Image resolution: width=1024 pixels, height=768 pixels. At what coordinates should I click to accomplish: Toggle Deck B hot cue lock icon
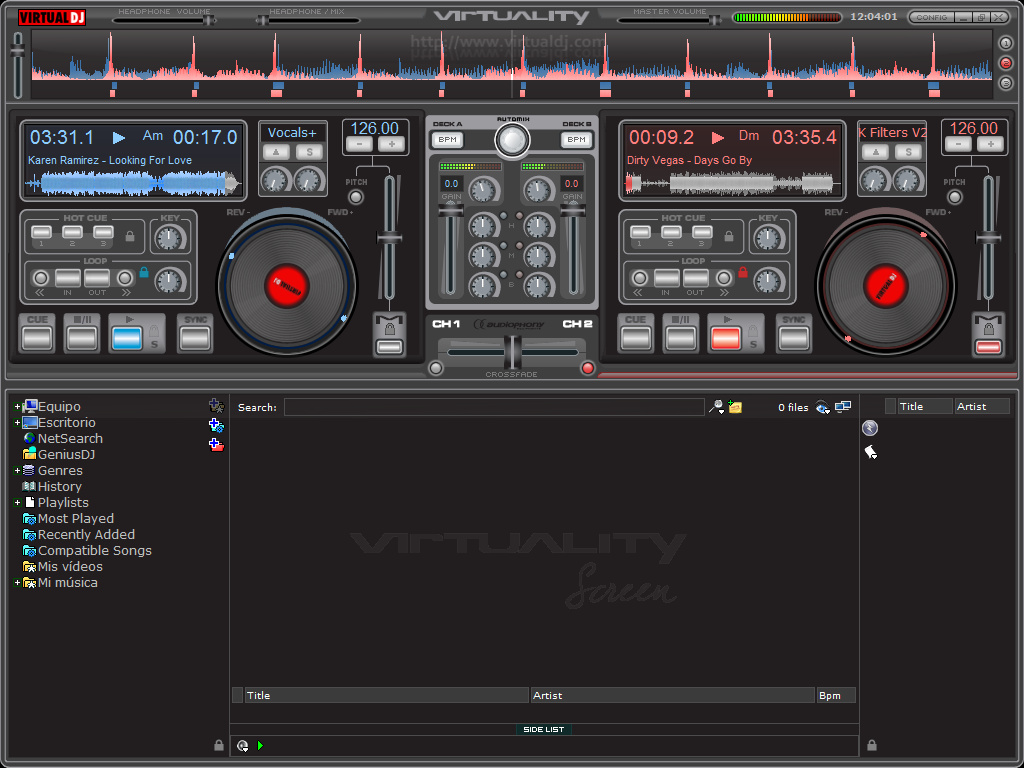coord(729,236)
